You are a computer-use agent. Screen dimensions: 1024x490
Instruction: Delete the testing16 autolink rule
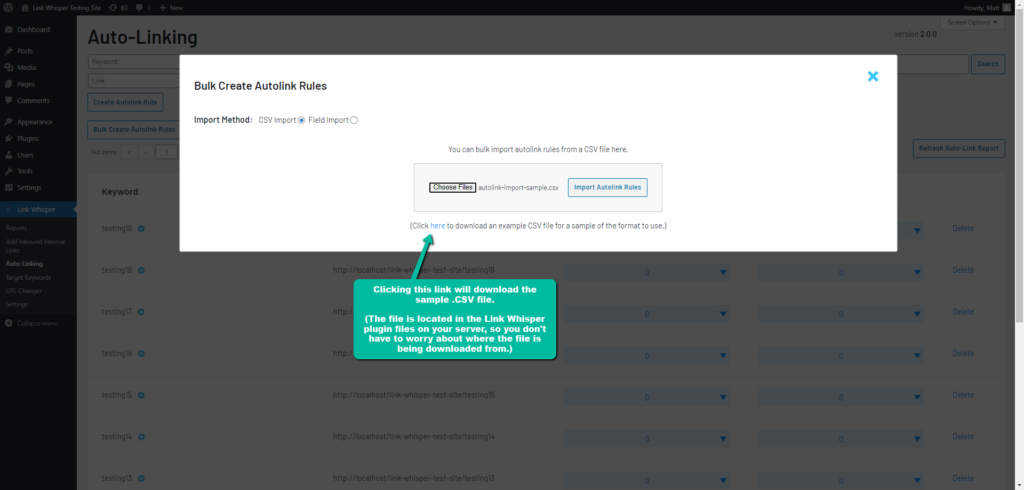tap(963, 353)
